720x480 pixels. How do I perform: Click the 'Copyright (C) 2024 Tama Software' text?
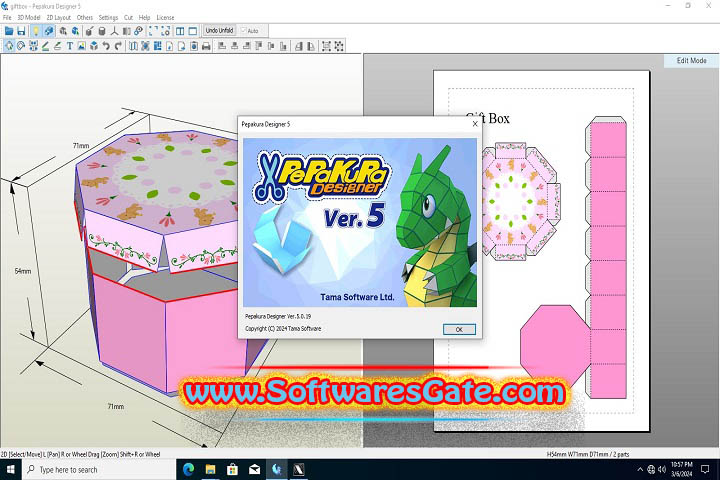(283, 329)
